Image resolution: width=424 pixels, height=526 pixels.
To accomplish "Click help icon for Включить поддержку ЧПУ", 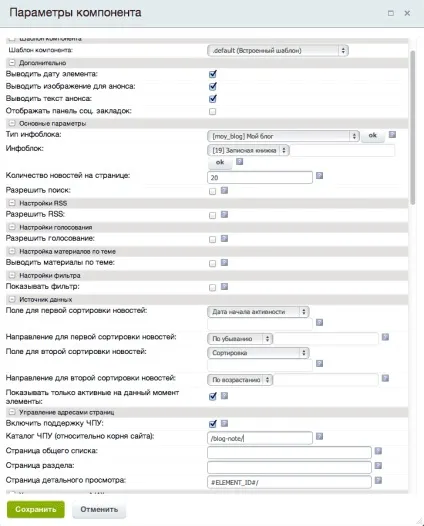I will pyautogui.click(x=224, y=423).
